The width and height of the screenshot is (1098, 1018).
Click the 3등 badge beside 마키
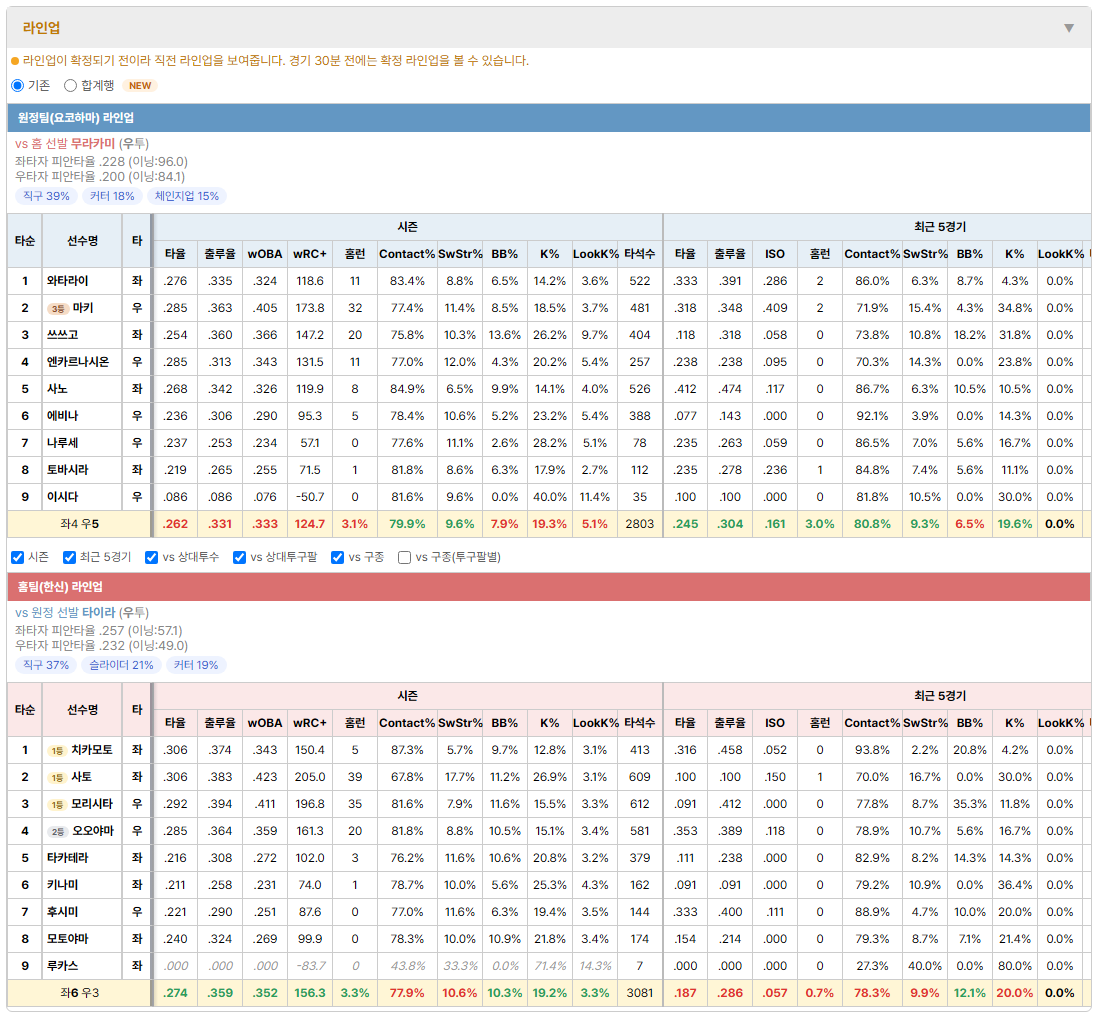click(x=57, y=309)
